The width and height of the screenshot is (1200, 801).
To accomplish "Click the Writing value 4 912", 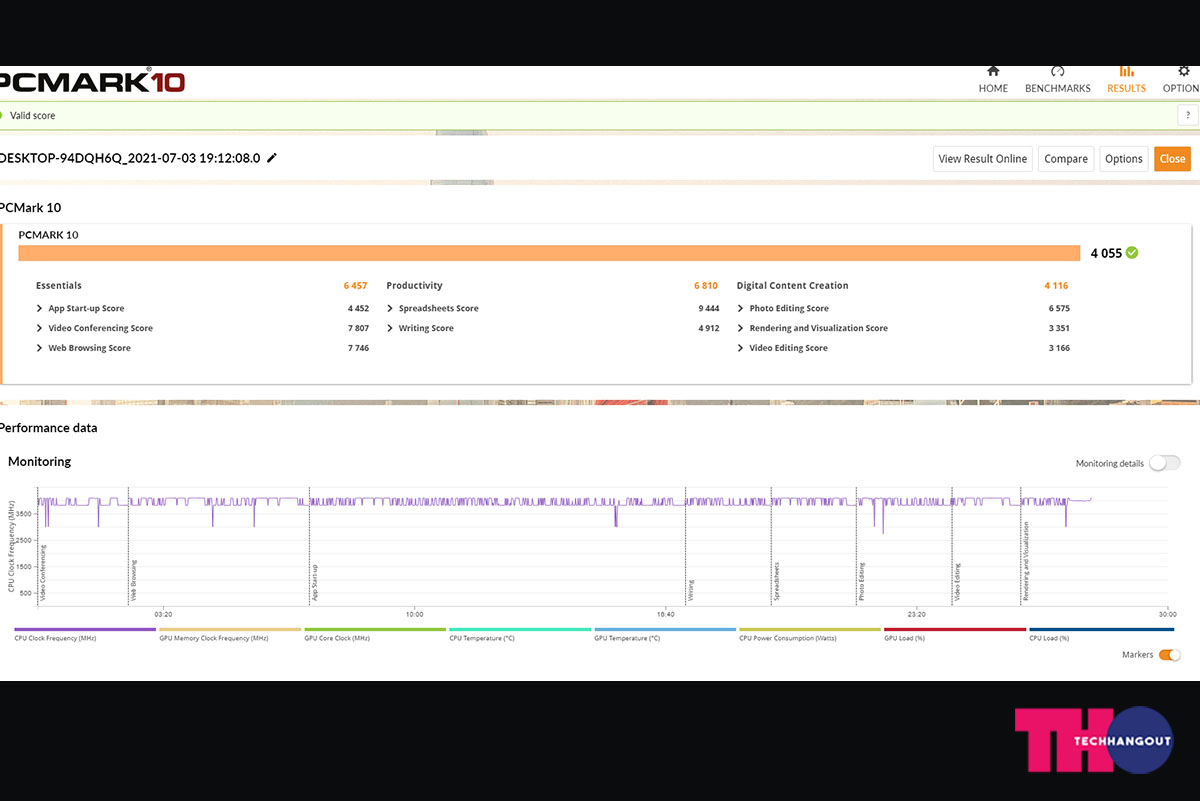I will click(709, 328).
